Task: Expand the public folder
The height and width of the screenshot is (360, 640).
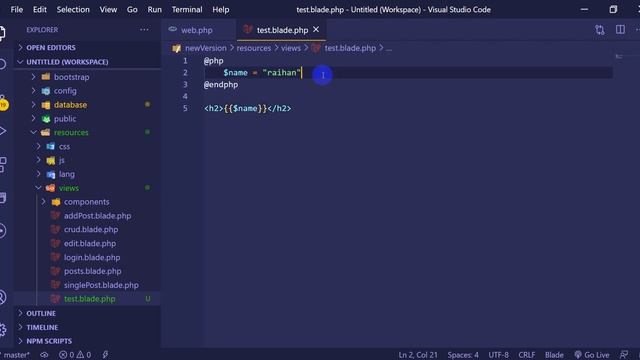Action: point(65,118)
